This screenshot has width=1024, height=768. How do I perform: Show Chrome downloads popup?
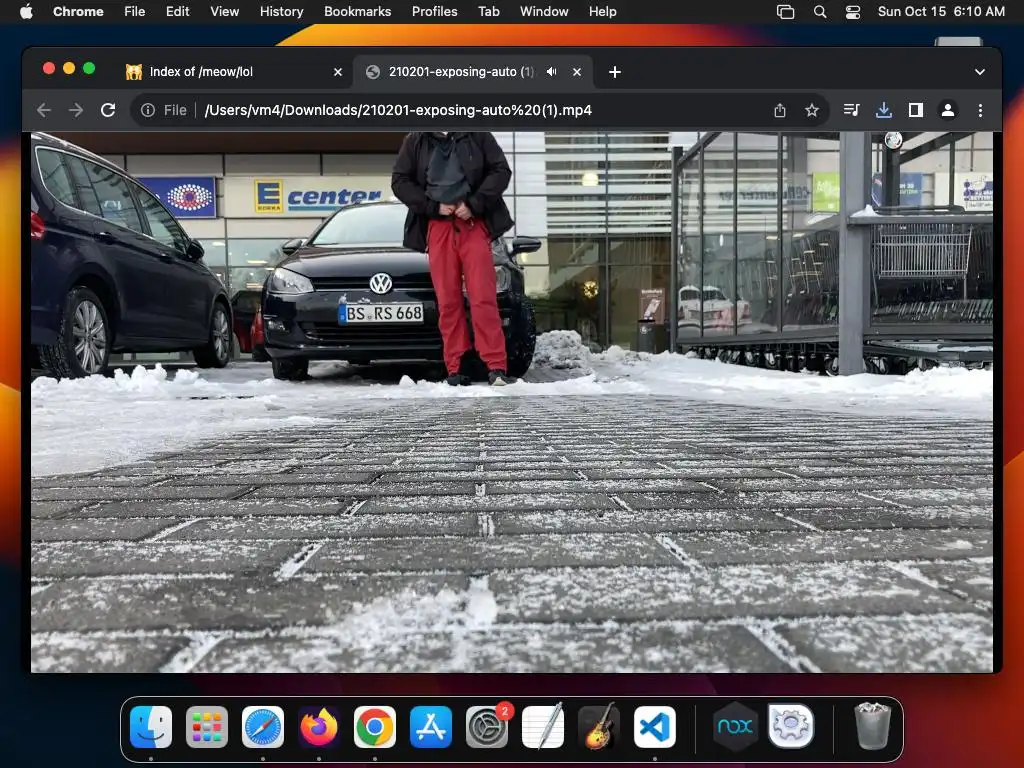coord(884,110)
